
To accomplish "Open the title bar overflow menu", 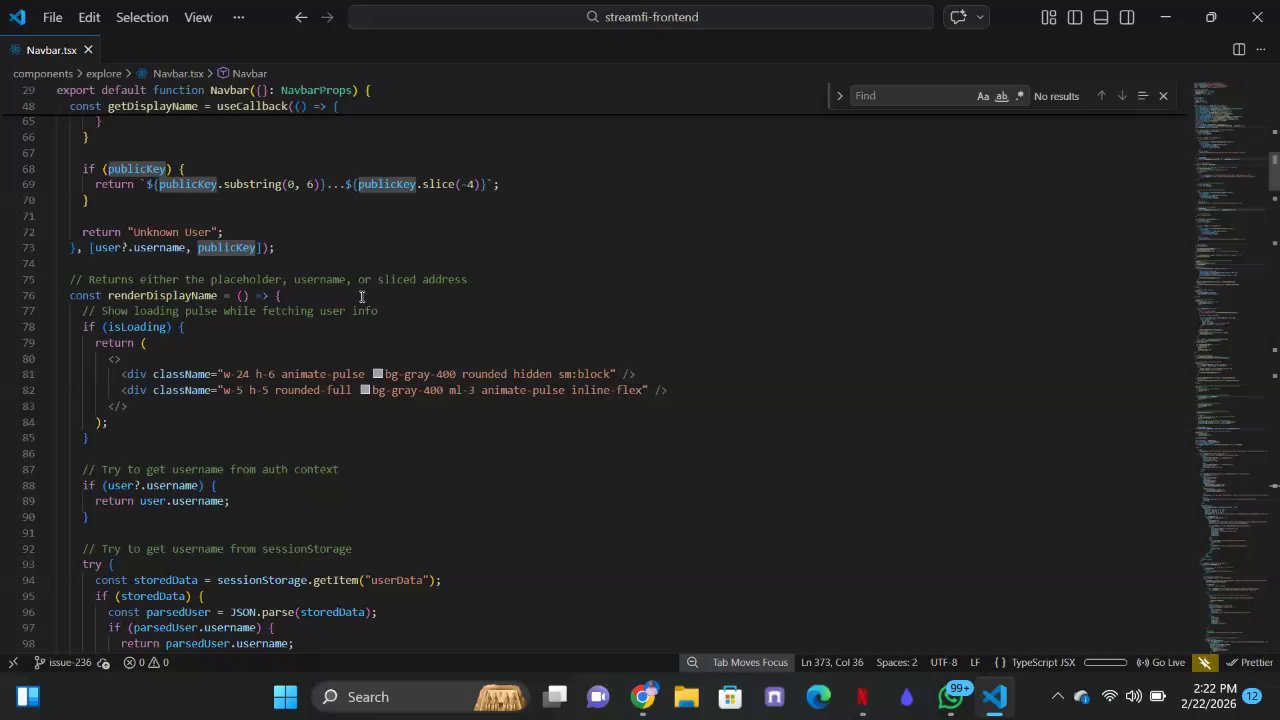I will pyautogui.click(x=238, y=17).
